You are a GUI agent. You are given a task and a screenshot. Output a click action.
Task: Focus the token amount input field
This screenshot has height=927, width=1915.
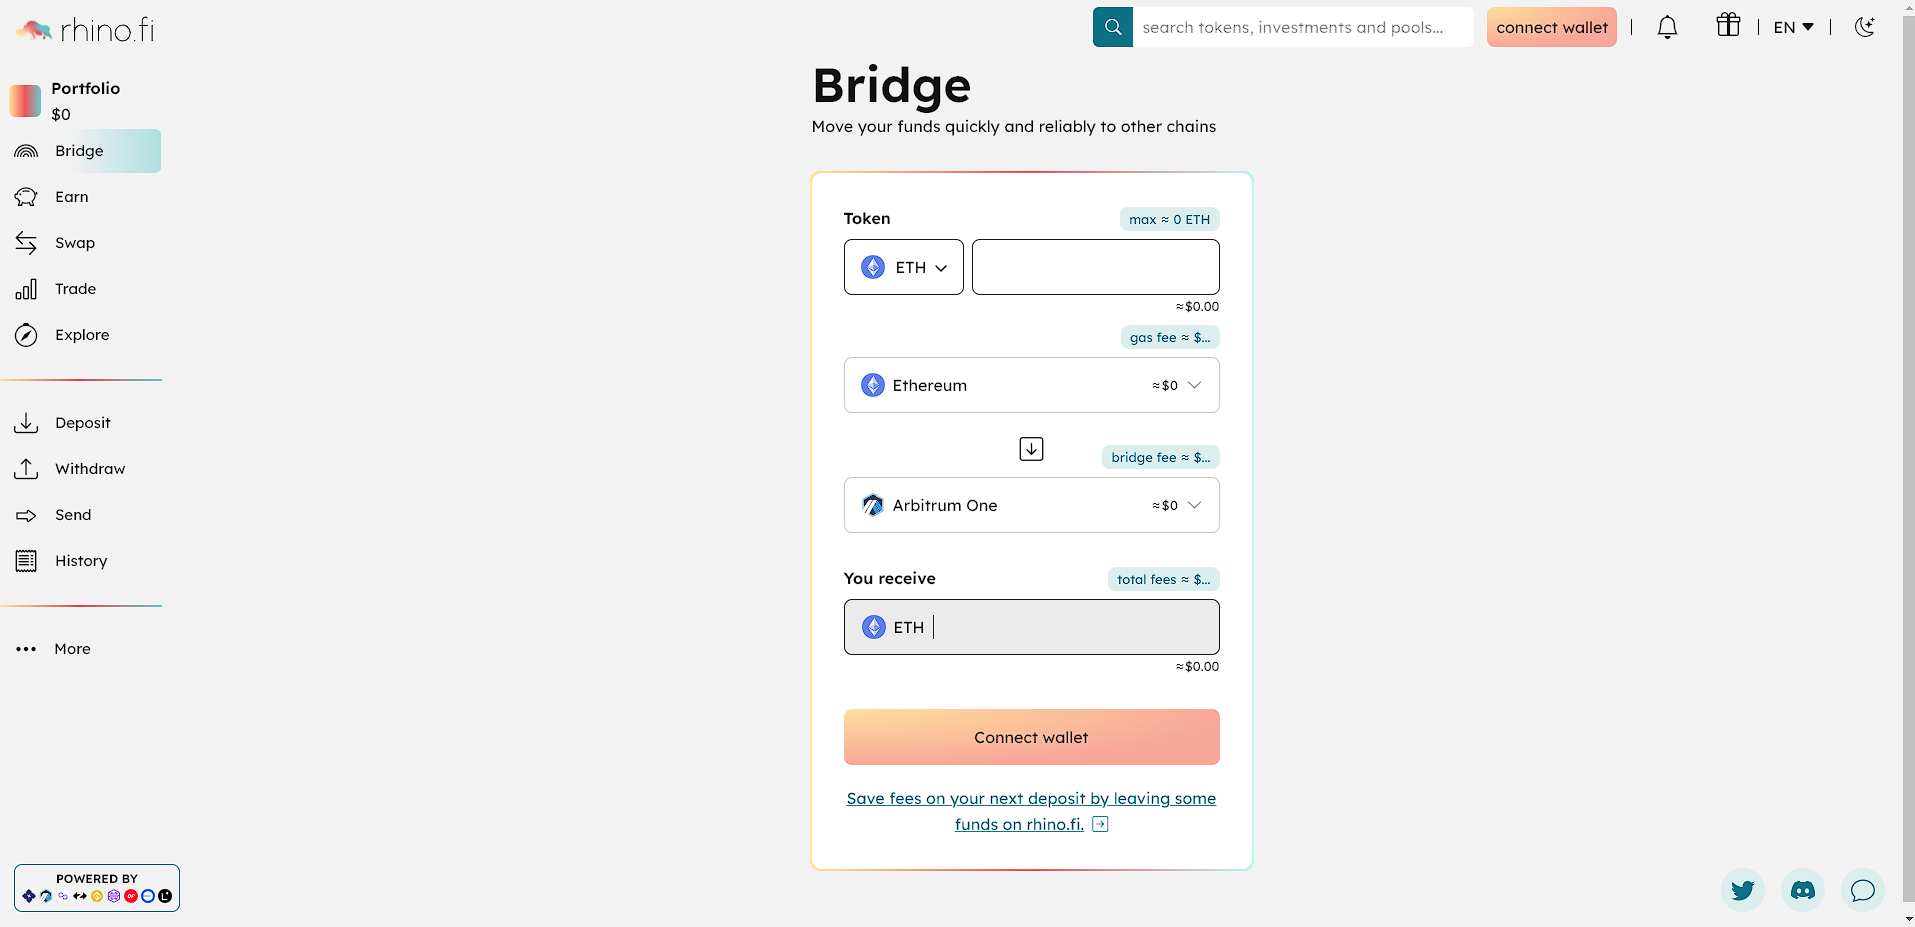point(1096,267)
